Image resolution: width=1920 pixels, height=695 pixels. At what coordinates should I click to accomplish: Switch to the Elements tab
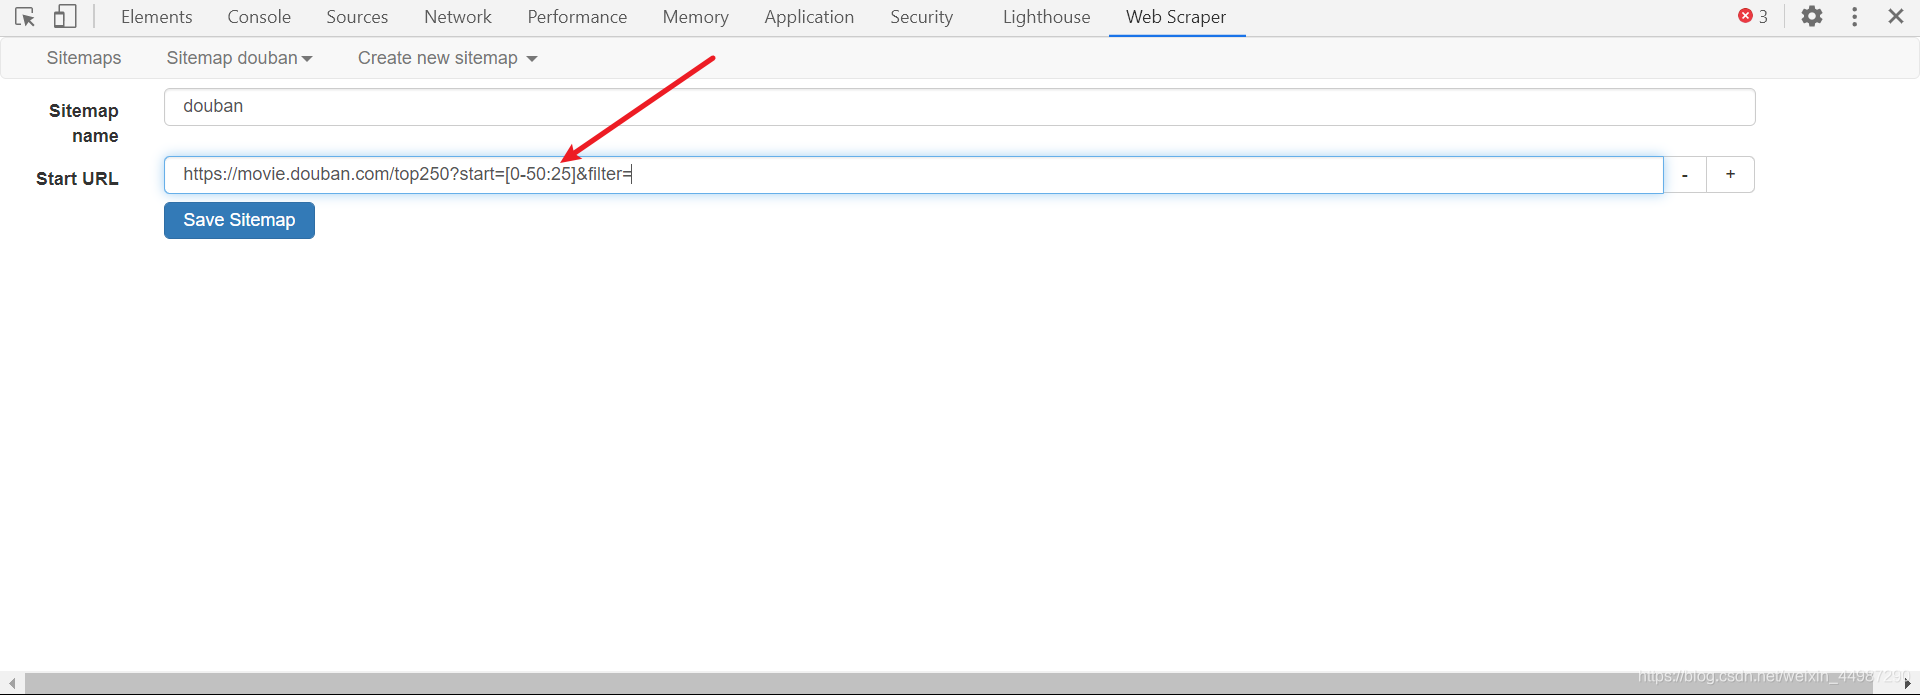[x=157, y=17]
